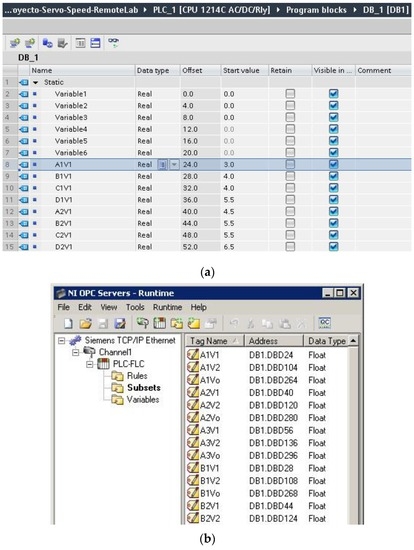Screen dimensions: 414x550
Task: Click the first insert row icon in DB_1 toolbar
Action: coord(15,43)
